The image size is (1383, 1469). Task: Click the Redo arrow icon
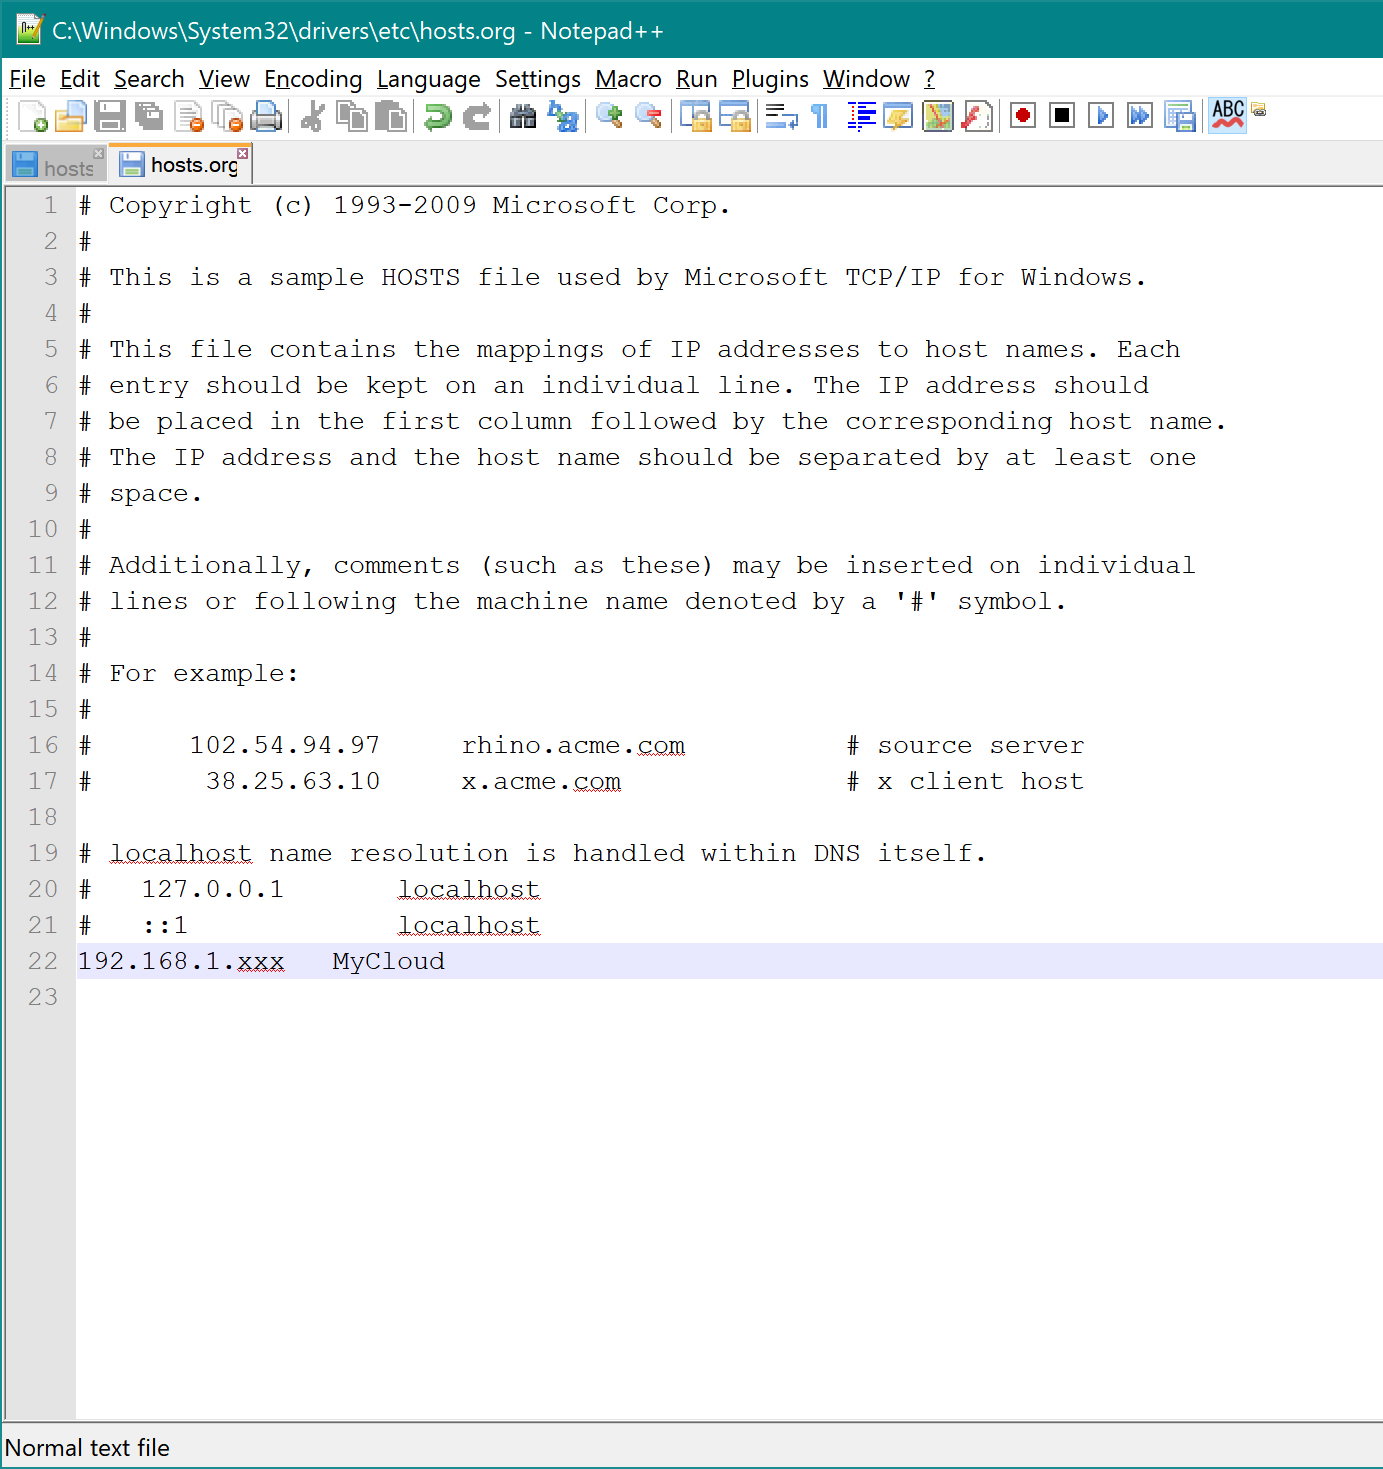click(477, 117)
